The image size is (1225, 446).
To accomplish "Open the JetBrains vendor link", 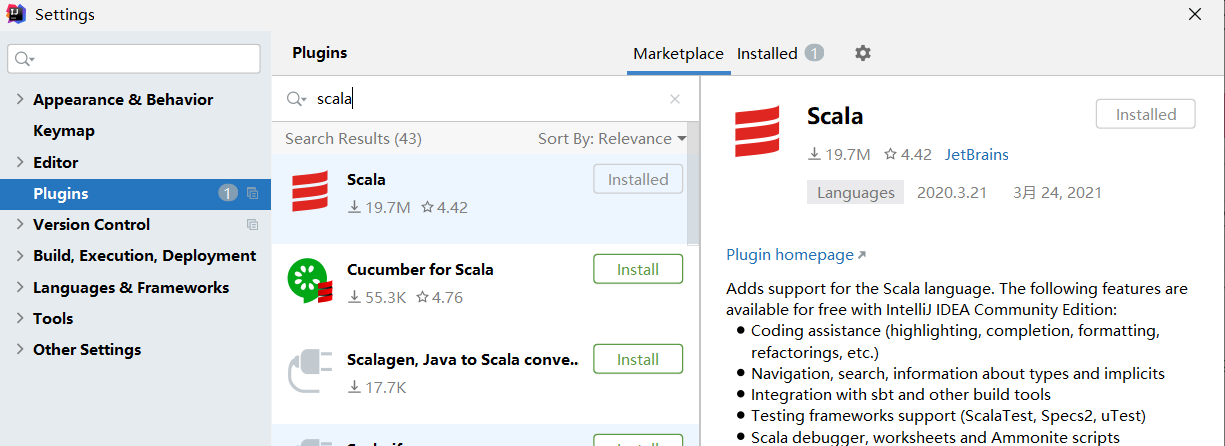I will 976,155.
